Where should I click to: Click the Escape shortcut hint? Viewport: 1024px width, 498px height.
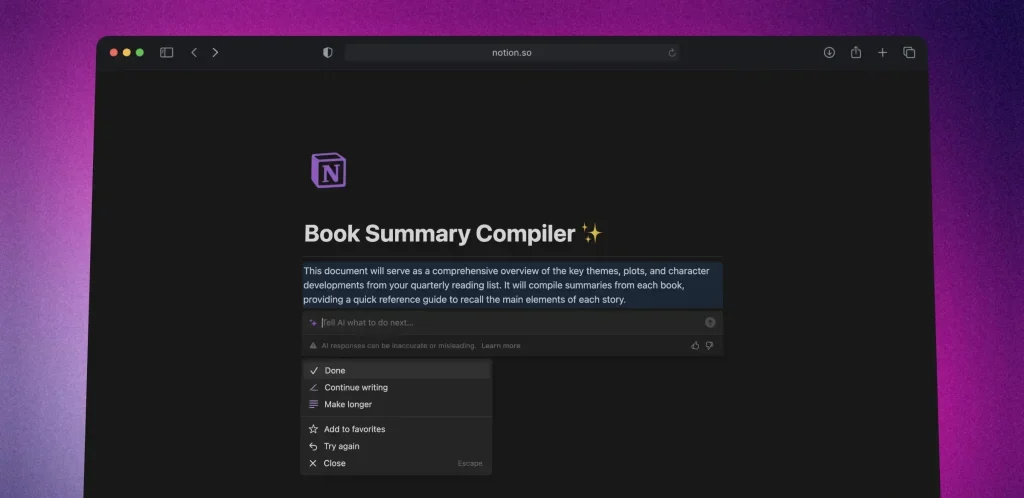470,463
